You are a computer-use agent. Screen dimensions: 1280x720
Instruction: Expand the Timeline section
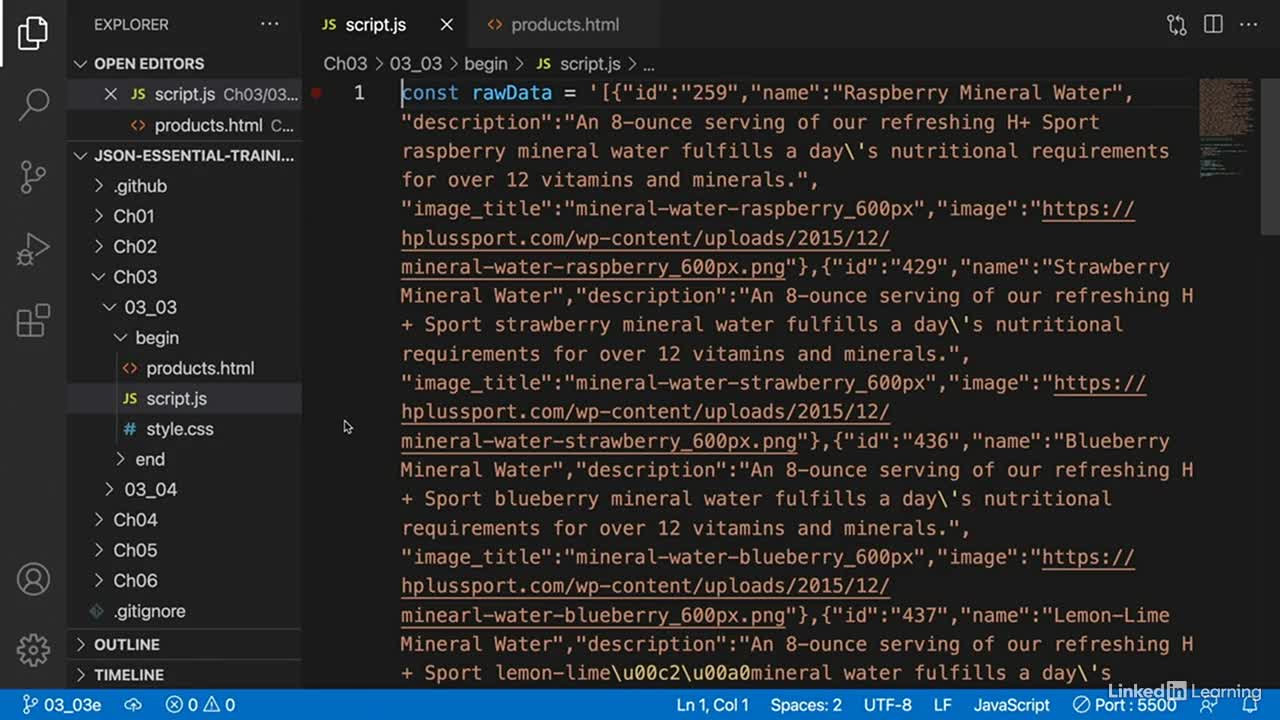click(184, 675)
